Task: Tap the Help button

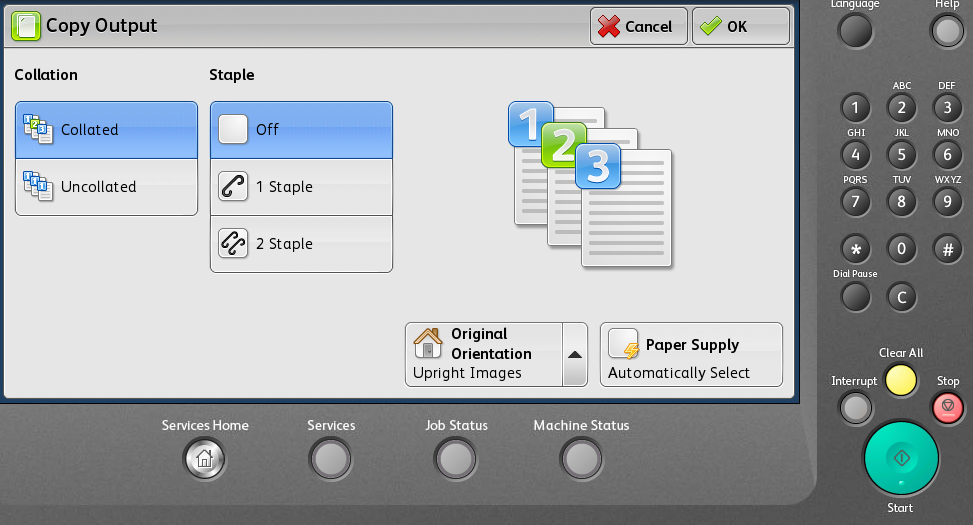Action: (x=947, y=30)
